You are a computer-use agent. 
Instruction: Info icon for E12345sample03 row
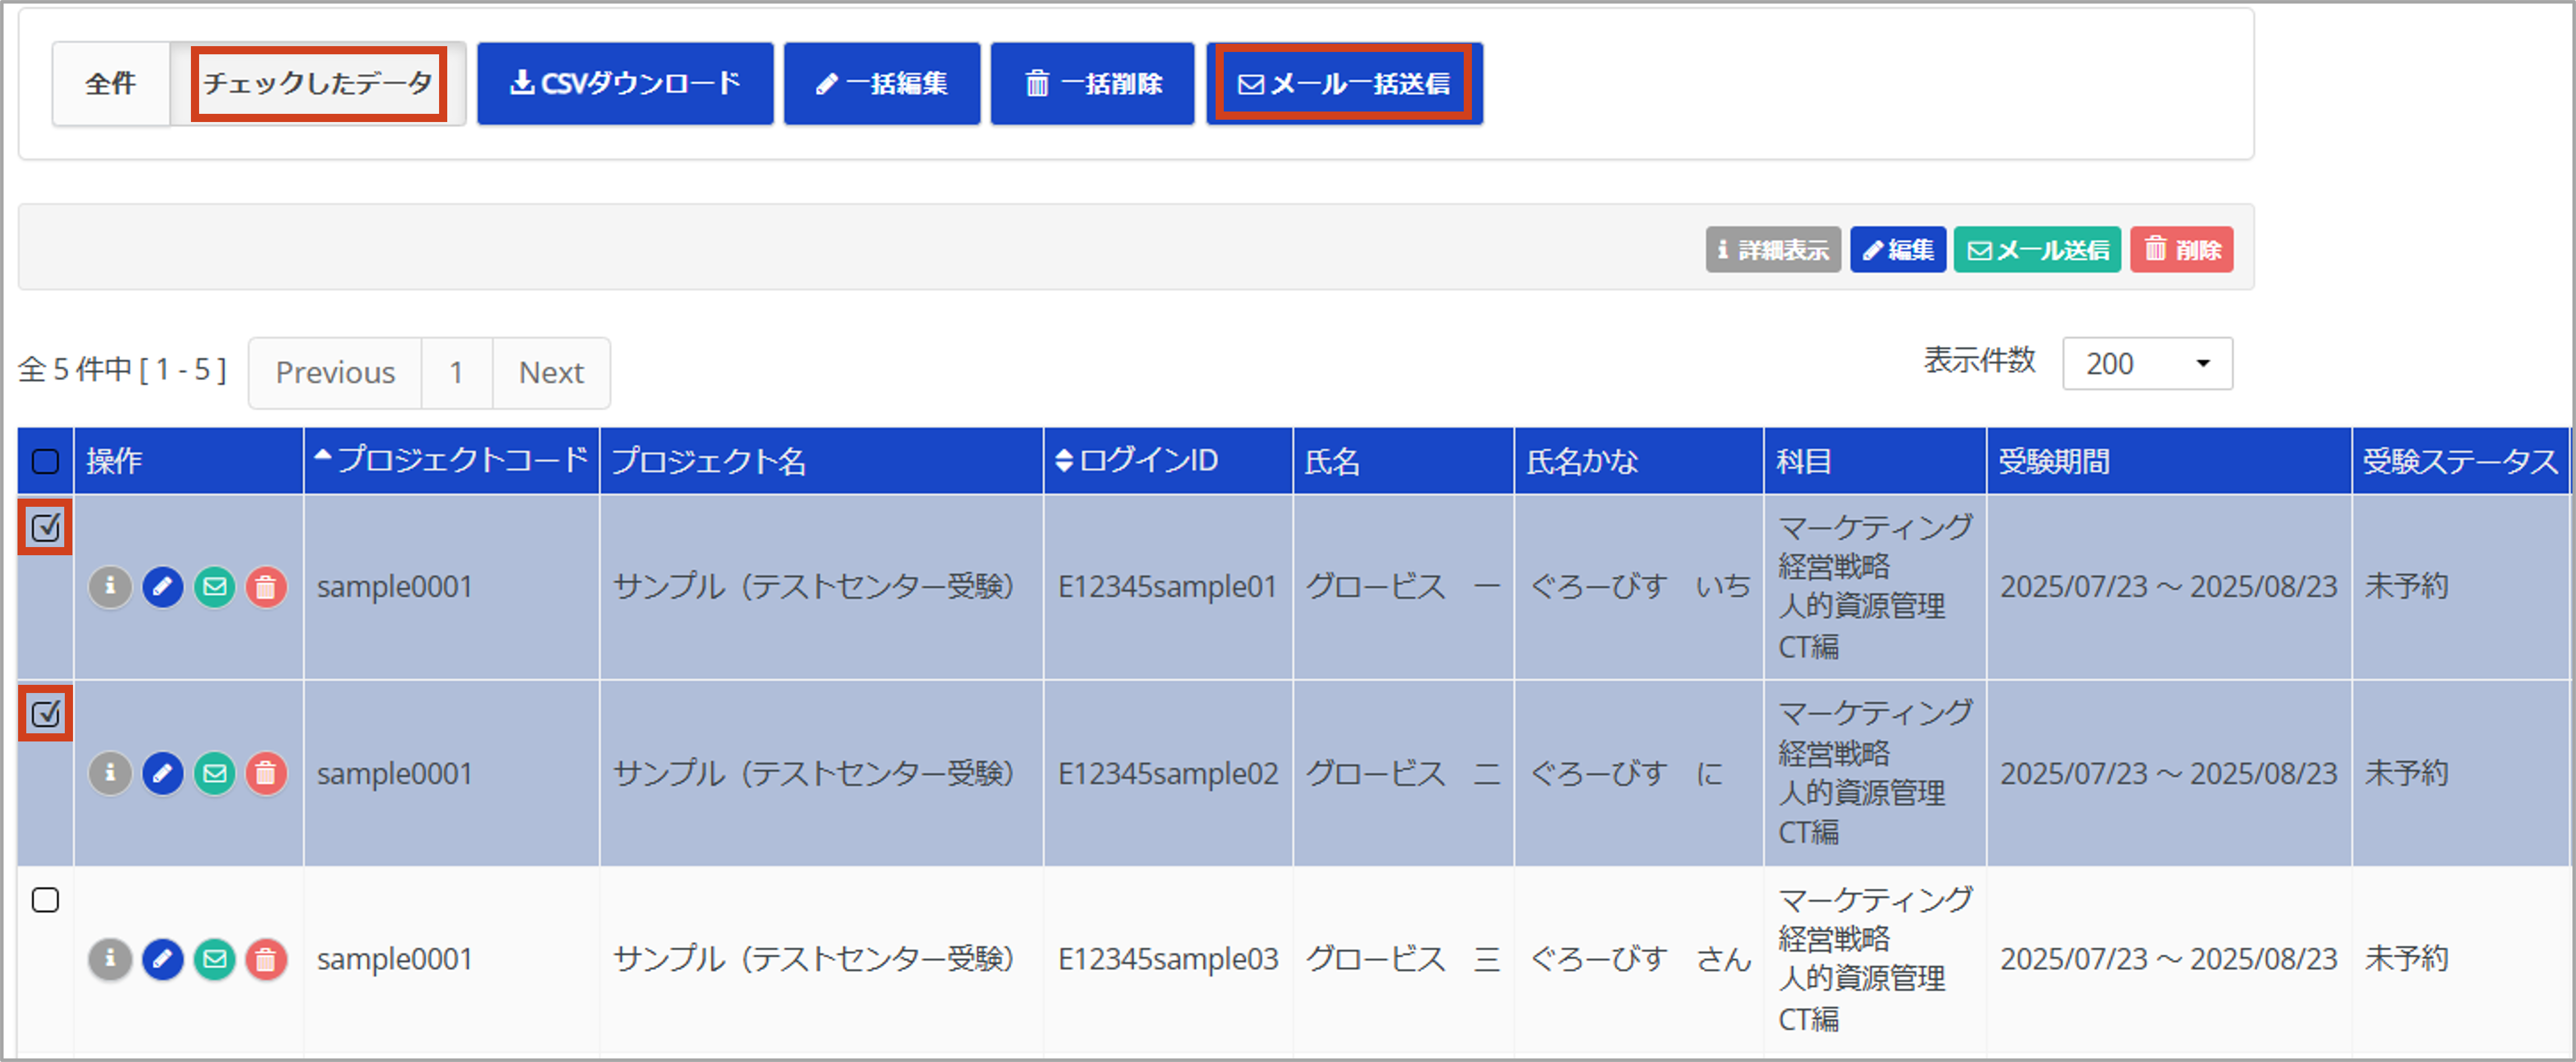pos(110,959)
